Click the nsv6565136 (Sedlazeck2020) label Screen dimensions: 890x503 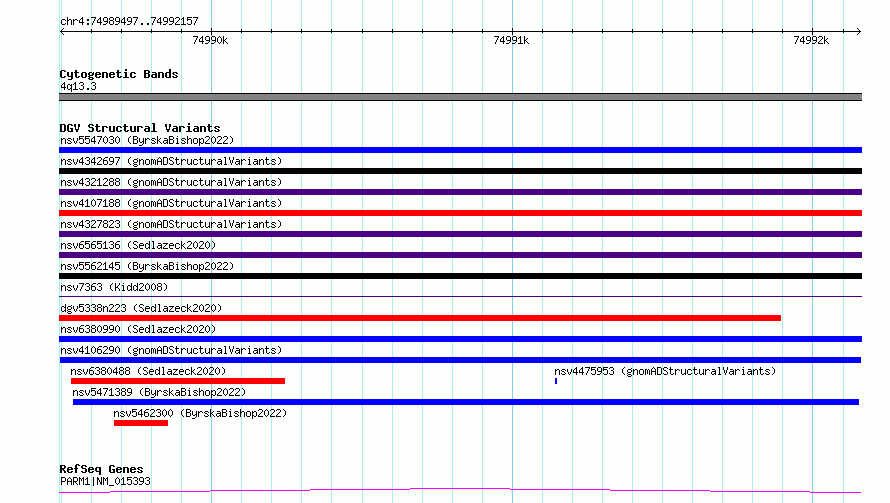click(138, 245)
